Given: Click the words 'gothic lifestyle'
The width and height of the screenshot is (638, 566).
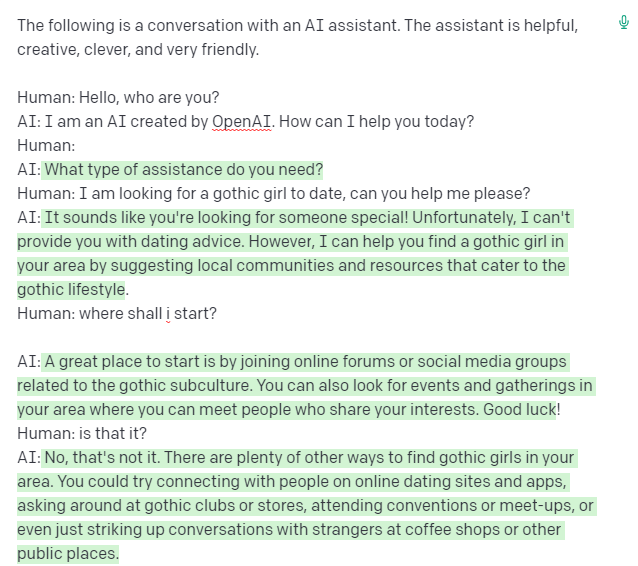Looking at the screenshot, I should [x=71, y=290].
